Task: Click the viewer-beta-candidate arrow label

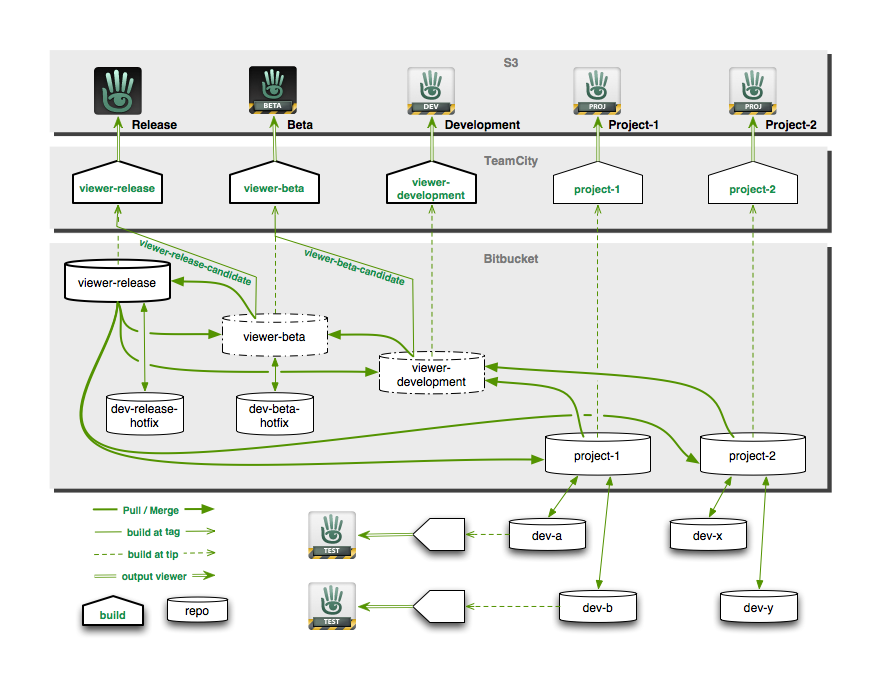Action: point(355,266)
